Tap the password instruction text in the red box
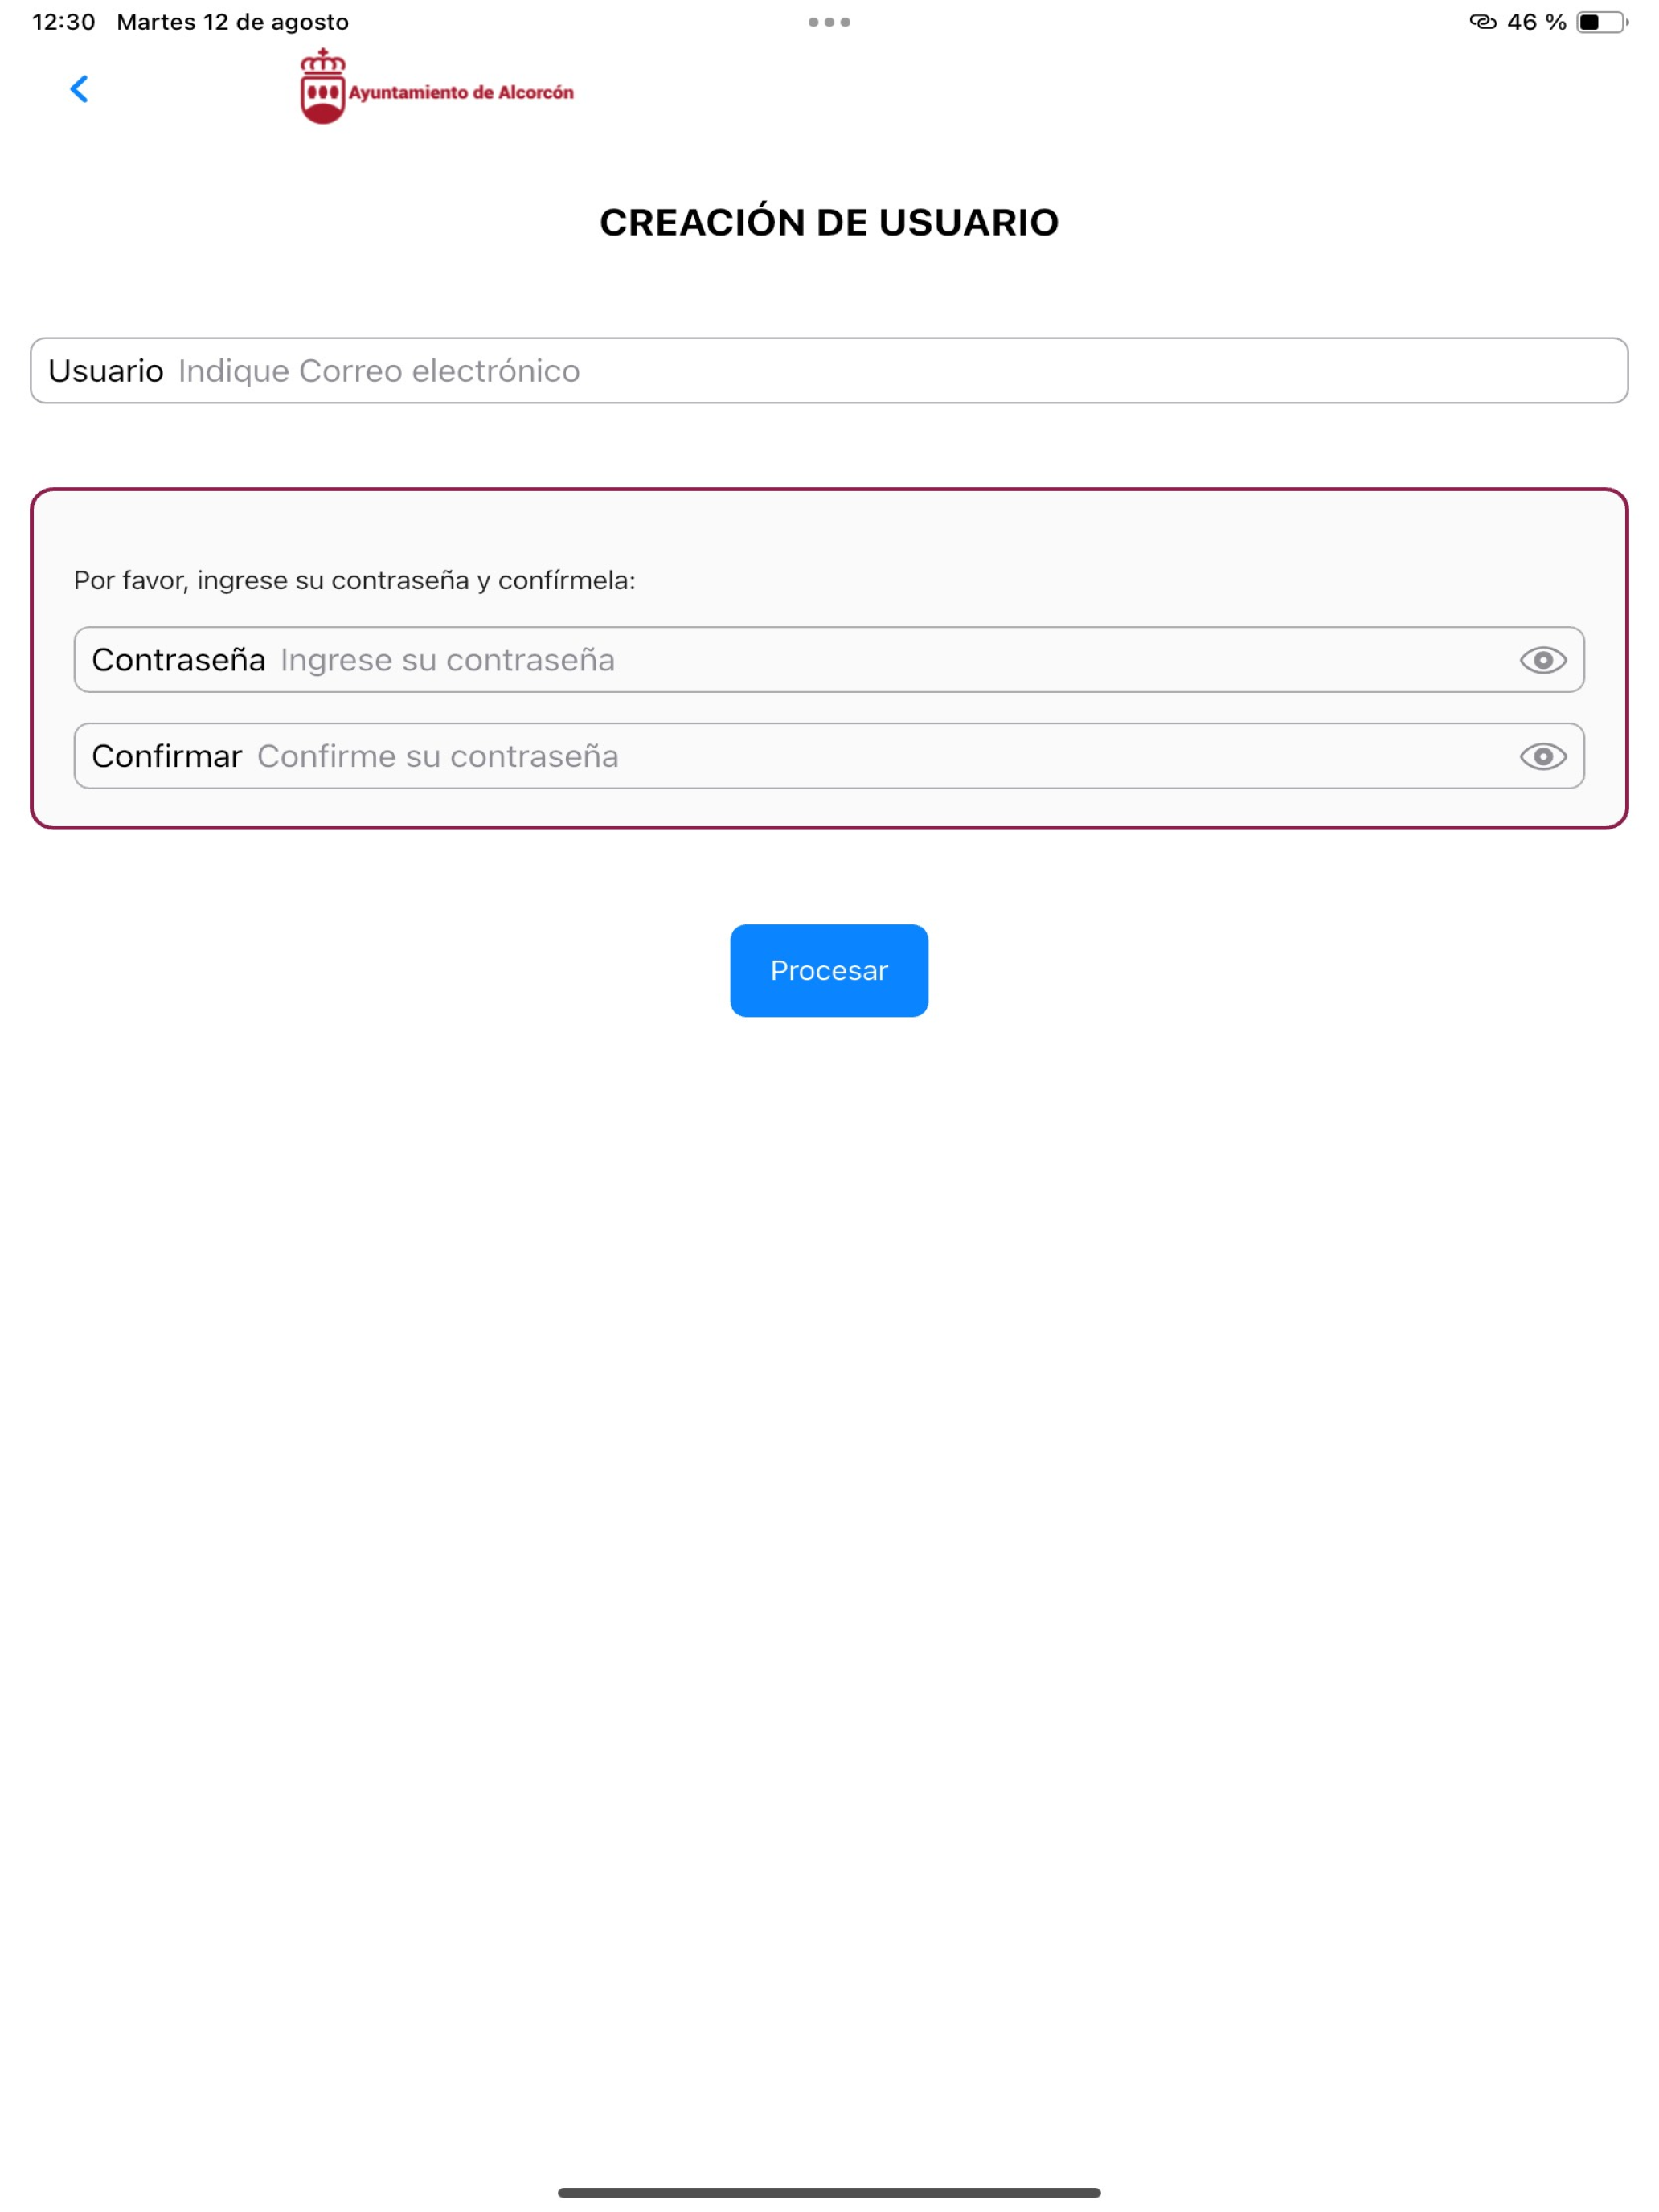The image size is (1659, 2212). [355, 580]
